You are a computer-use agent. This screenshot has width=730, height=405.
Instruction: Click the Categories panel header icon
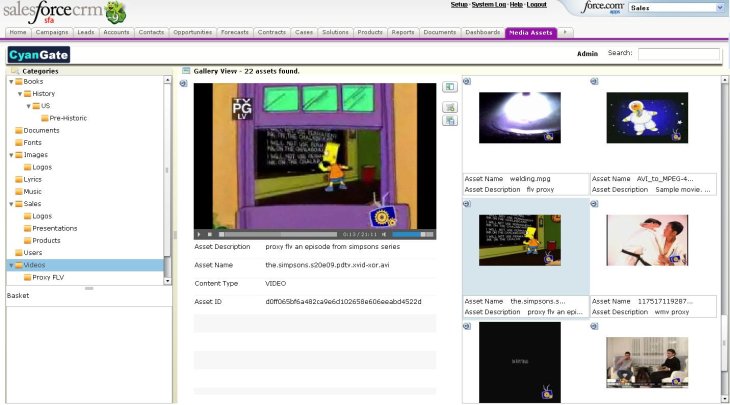15,71
